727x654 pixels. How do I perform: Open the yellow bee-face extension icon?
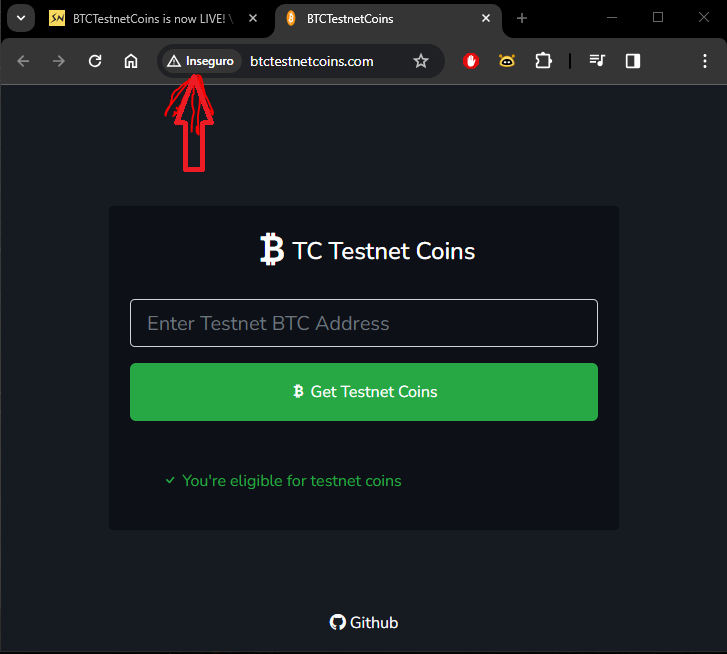tap(507, 61)
